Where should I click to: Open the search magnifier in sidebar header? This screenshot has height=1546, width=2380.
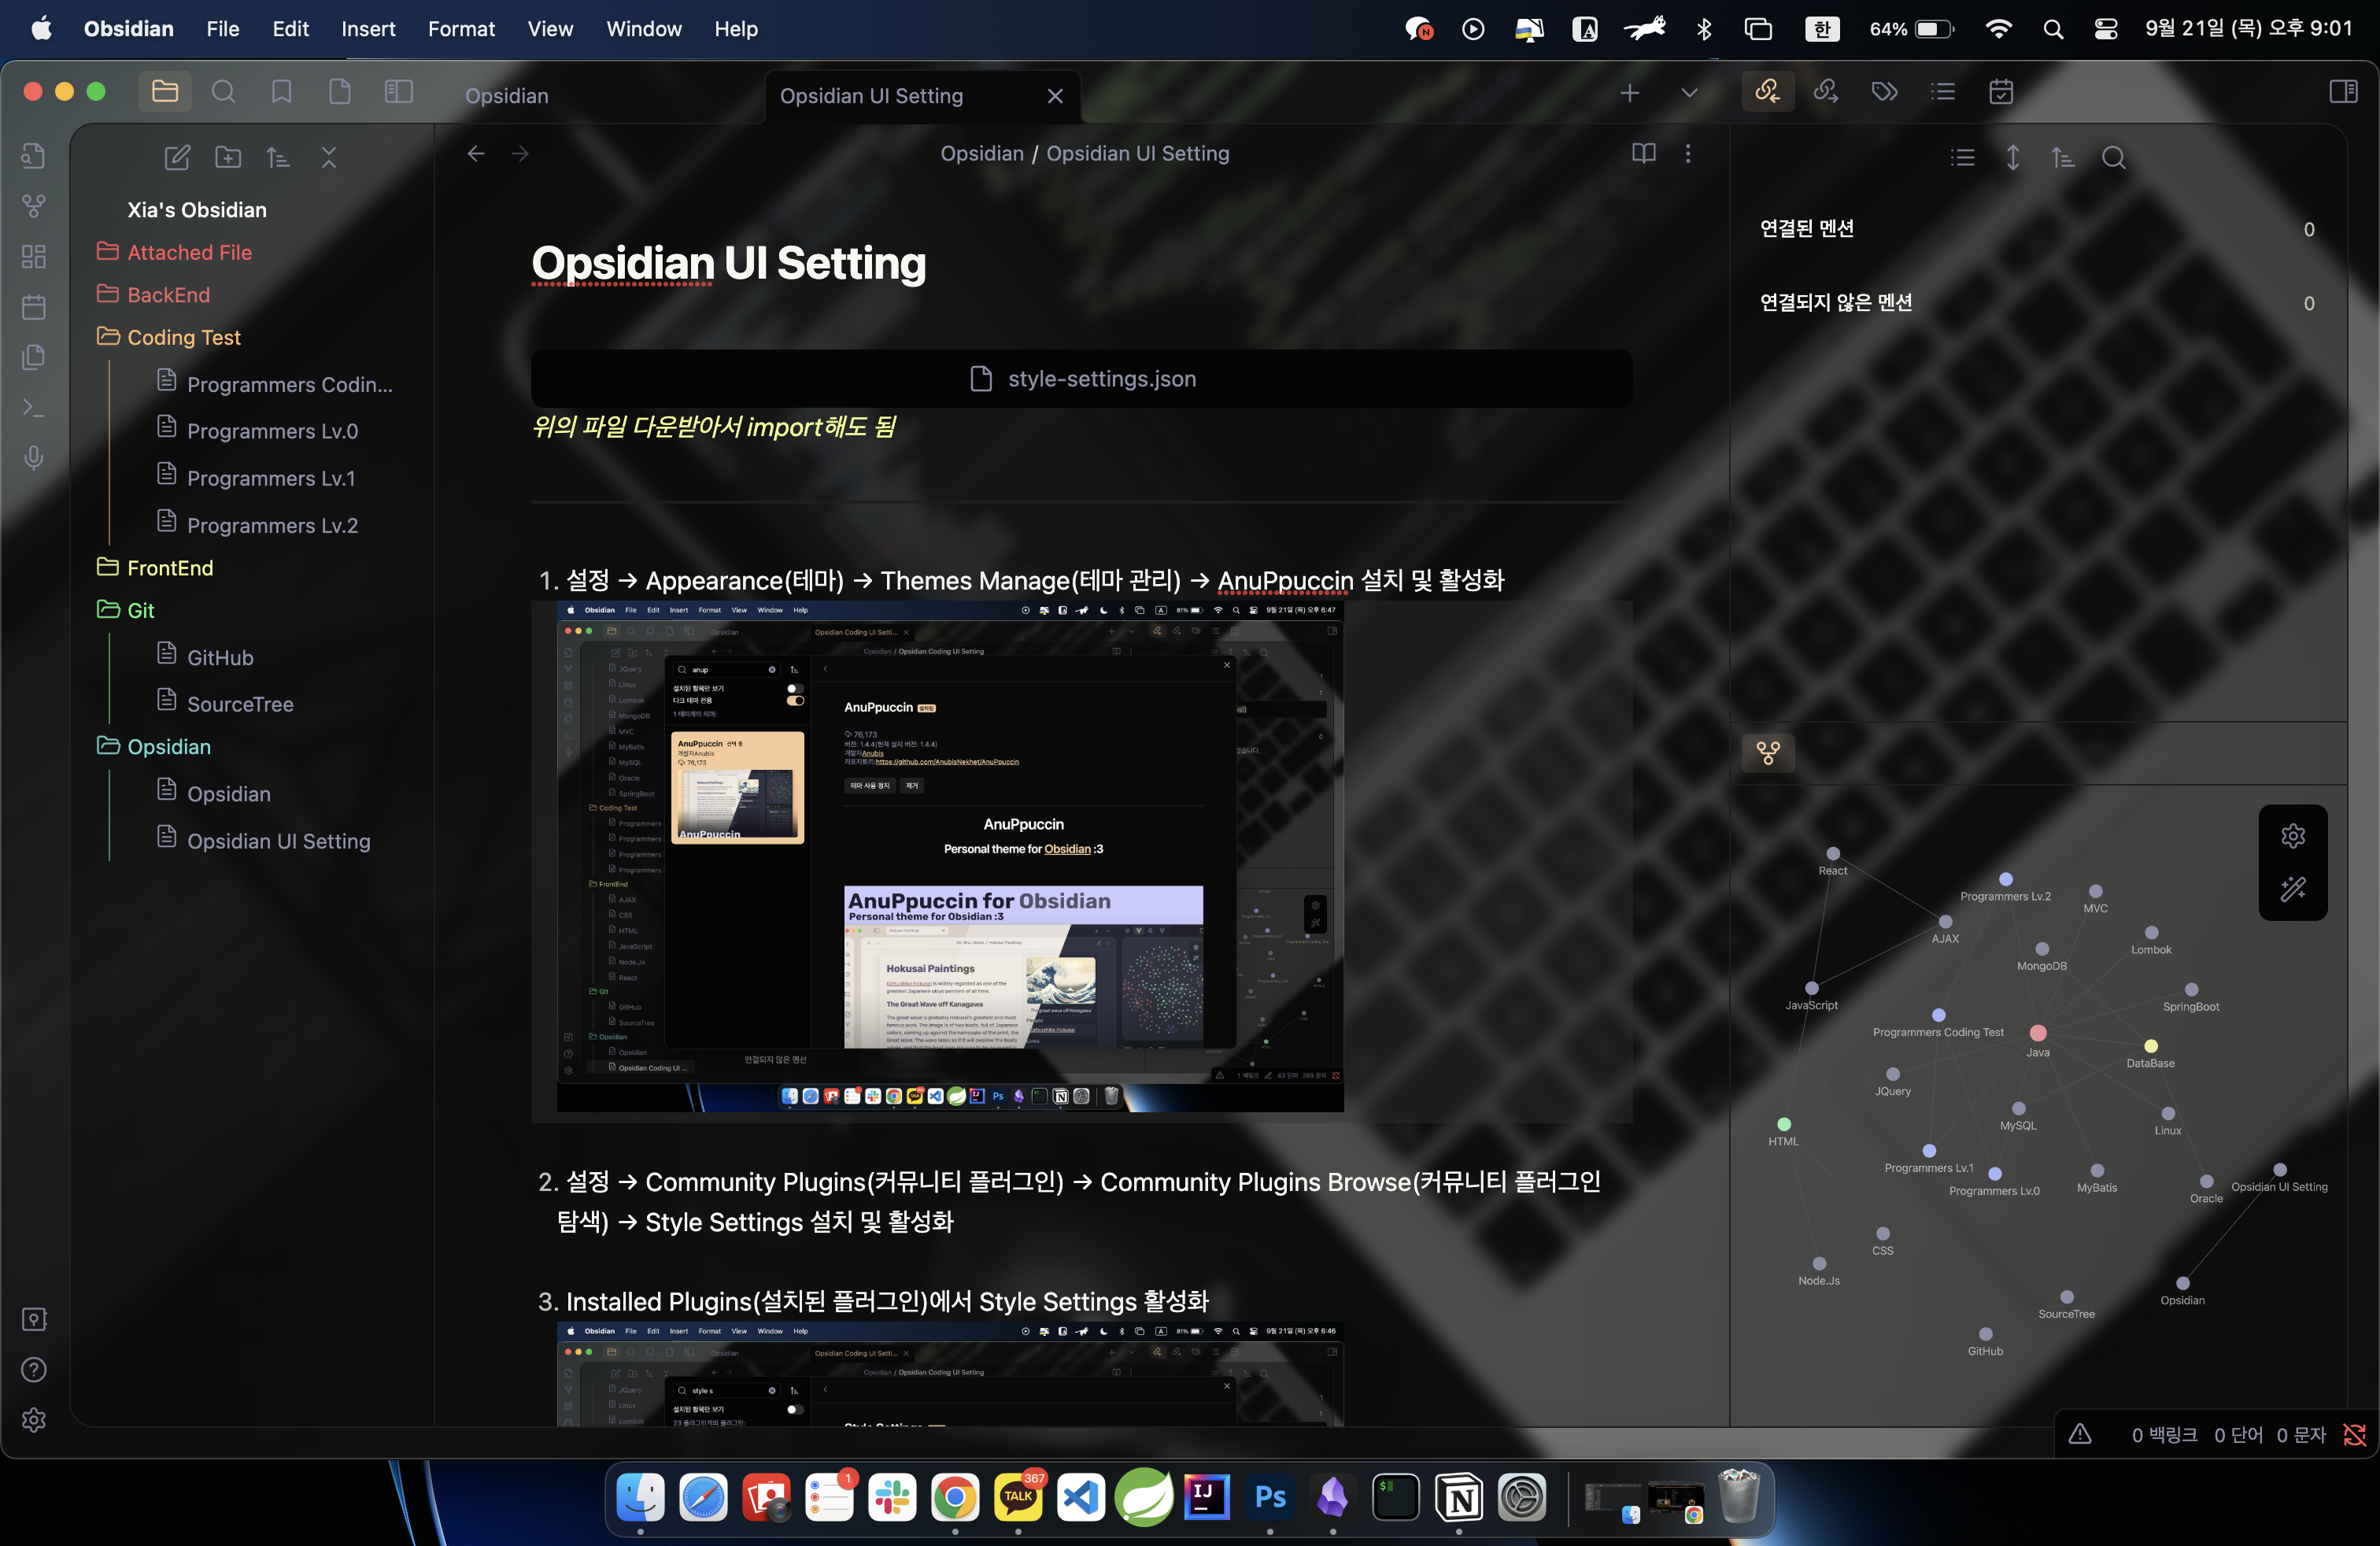pyautogui.click(x=223, y=92)
